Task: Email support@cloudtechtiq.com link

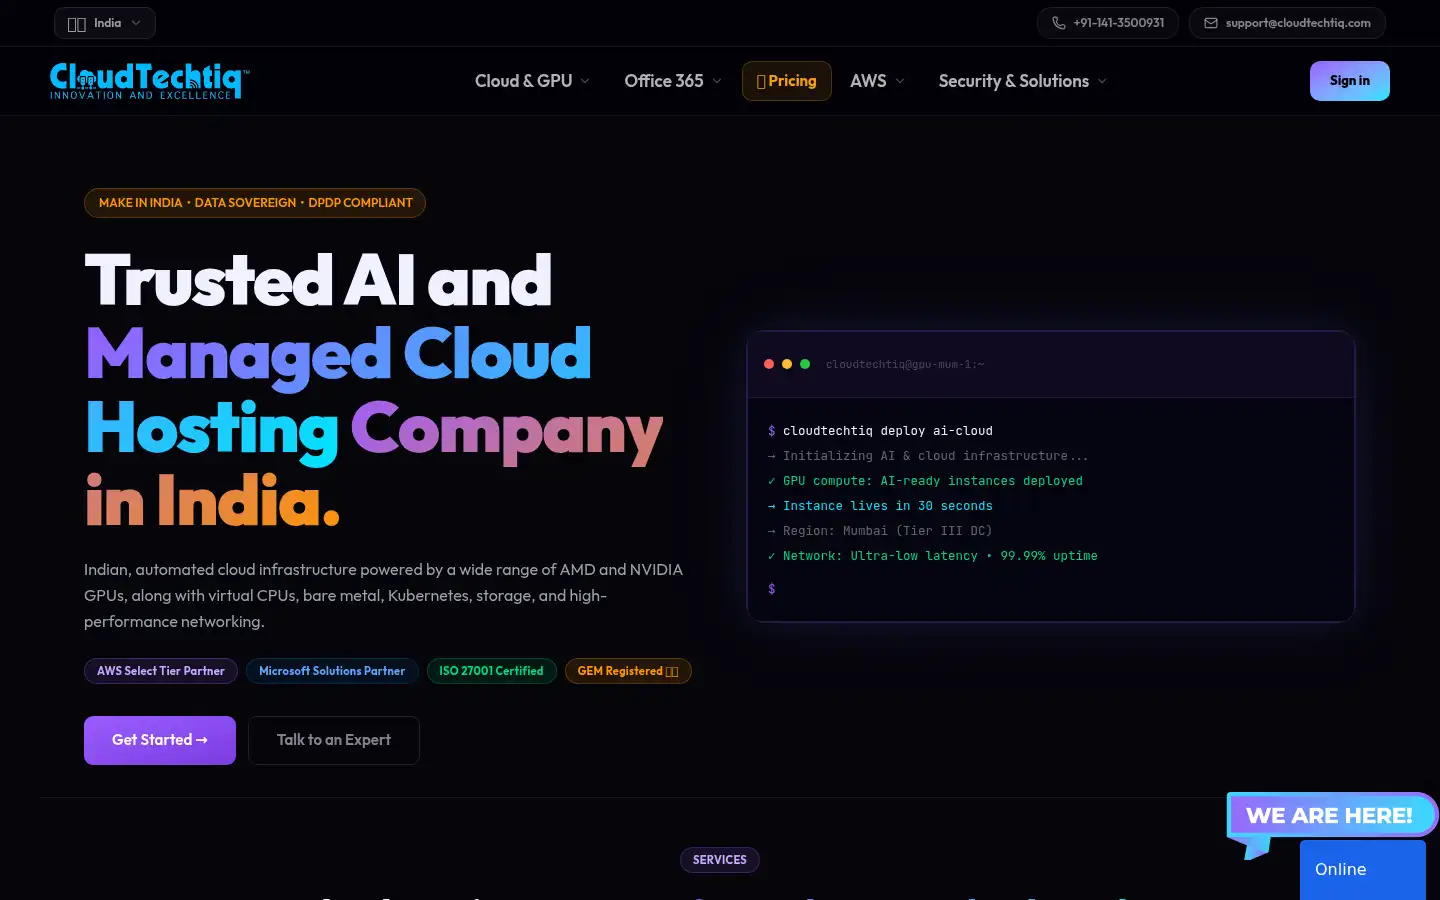Action: (x=1287, y=23)
